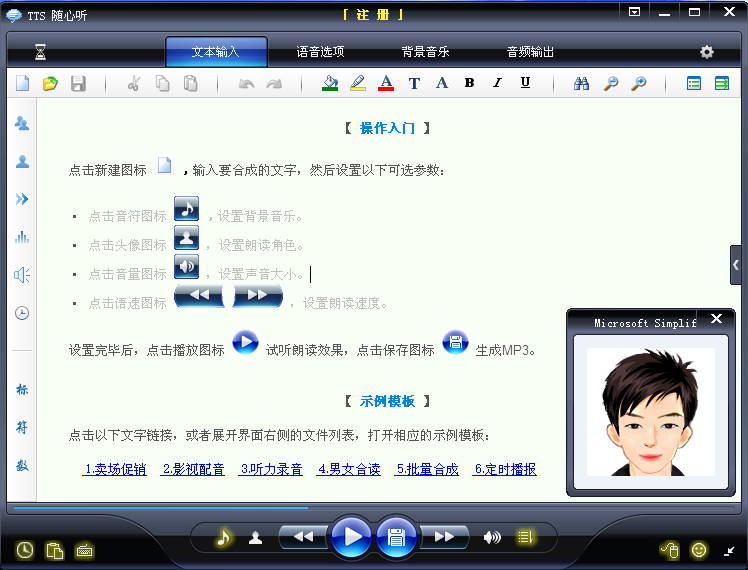Click the 符 icon in left sidebar
This screenshot has height=570, width=748.
pyautogui.click(x=22, y=427)
